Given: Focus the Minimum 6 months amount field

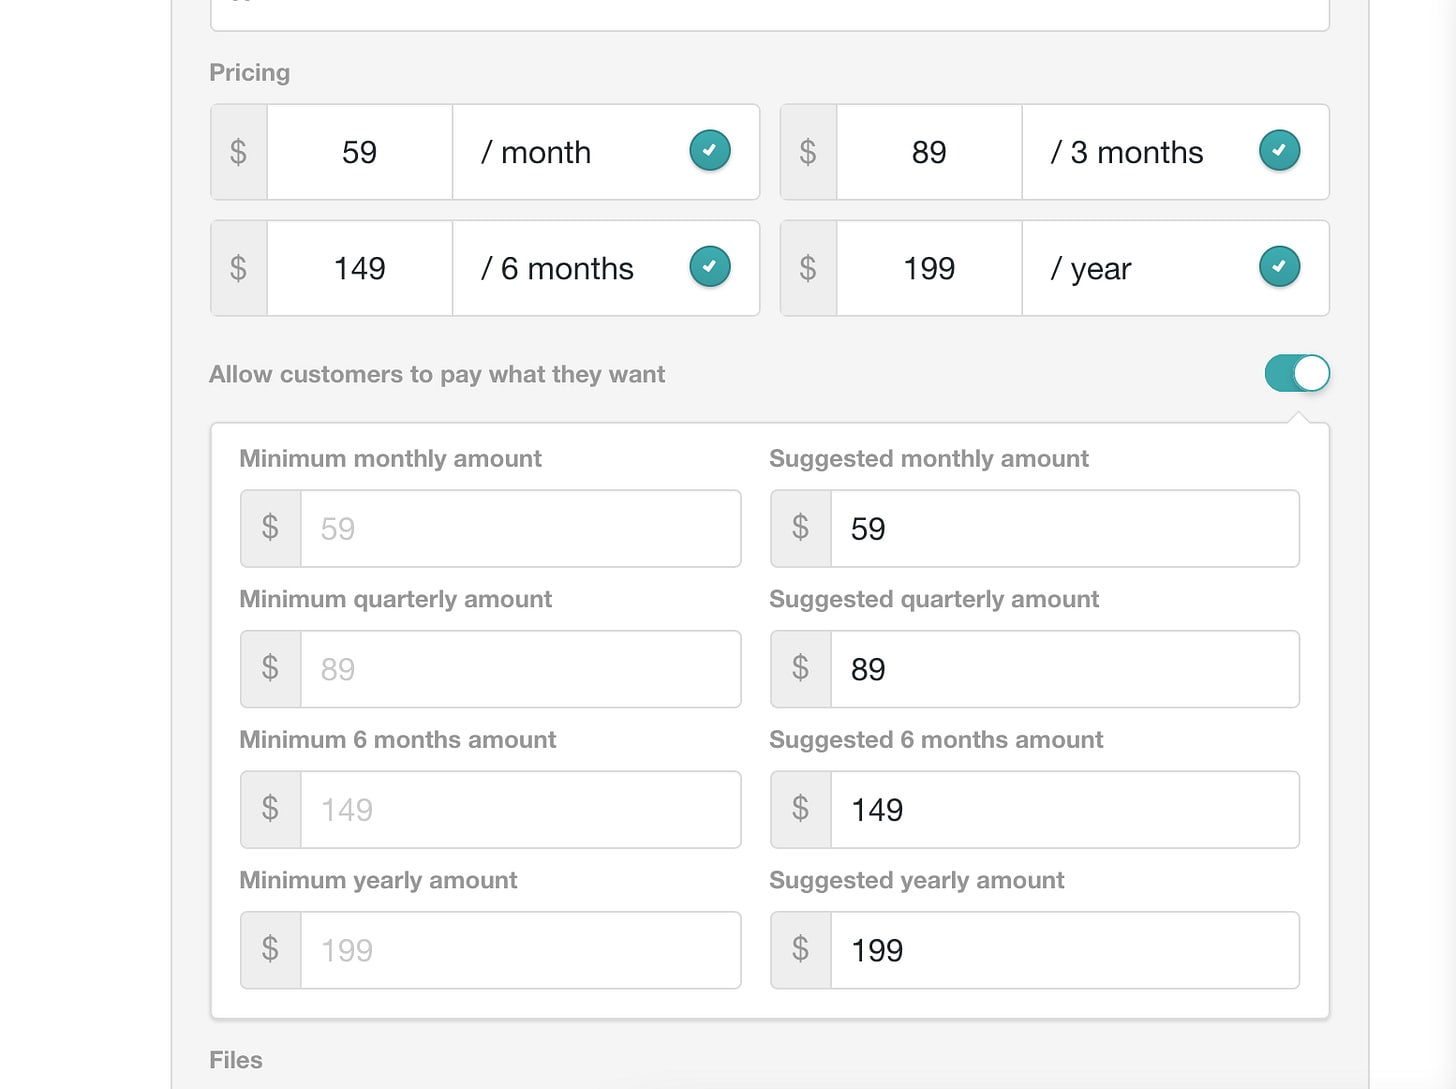Looking at the screenshot, I should pyautogui.click(x=520, y=810).
